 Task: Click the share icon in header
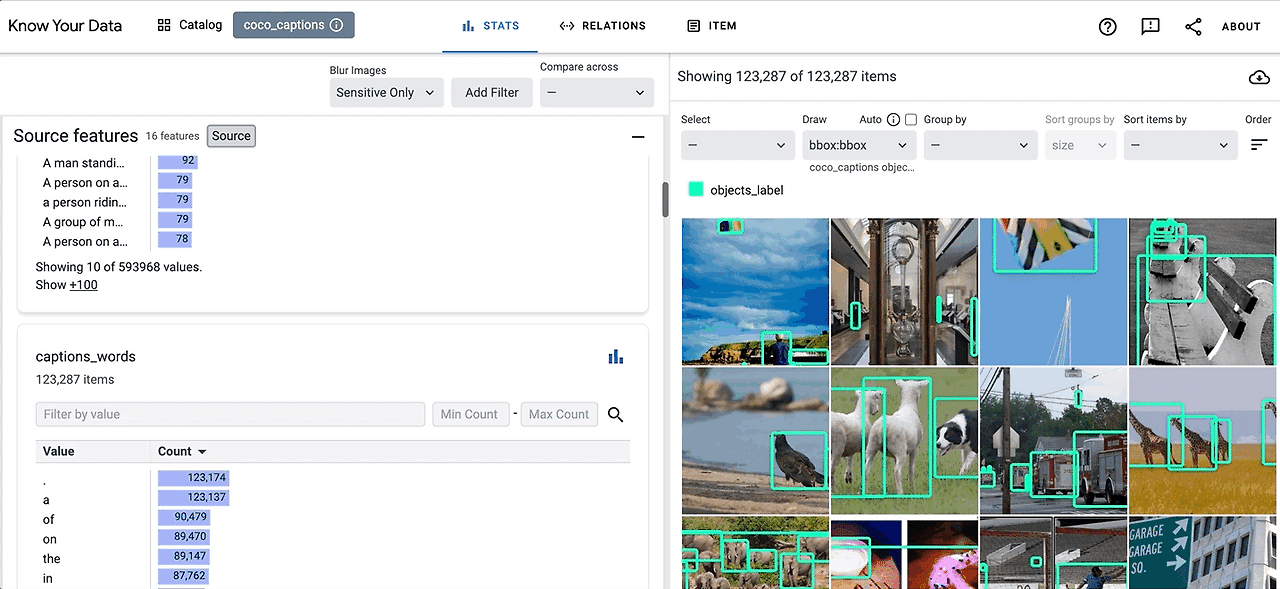1193,27
